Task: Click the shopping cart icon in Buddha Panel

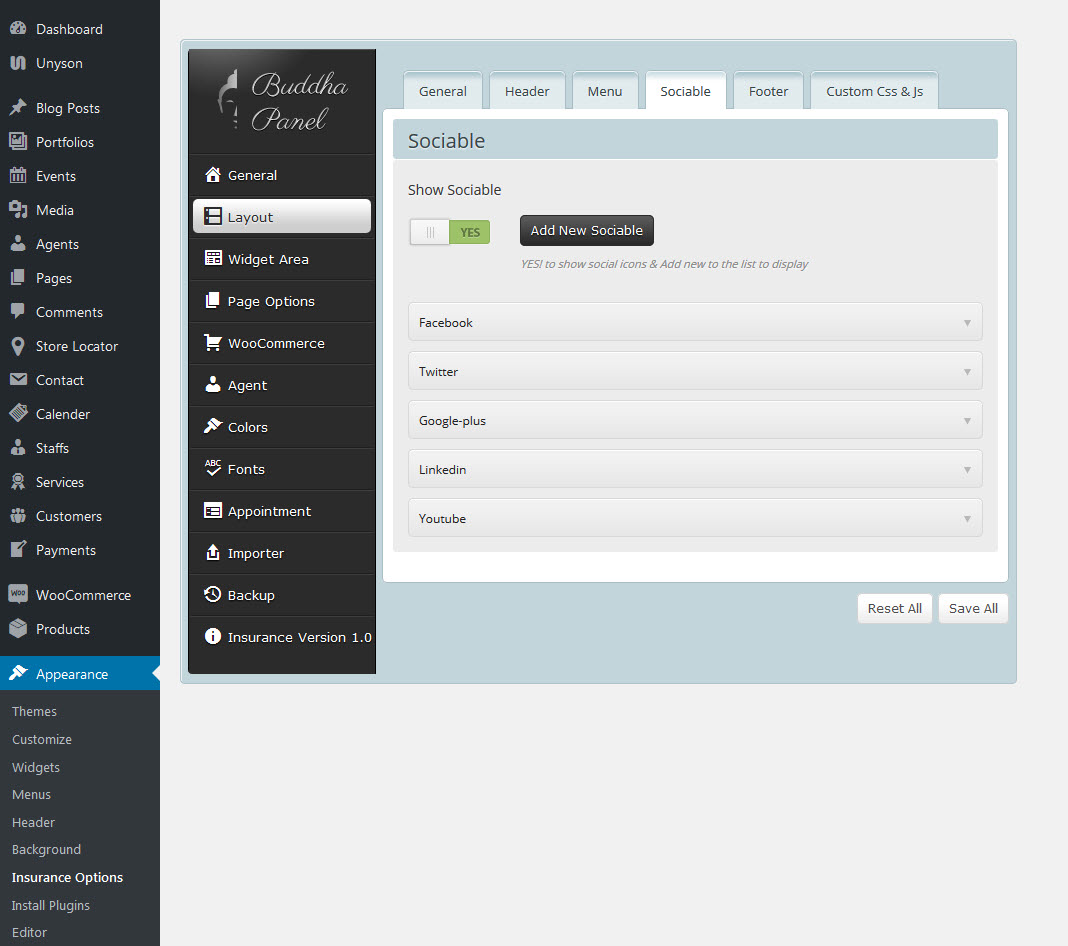Action: click(213, 343)
